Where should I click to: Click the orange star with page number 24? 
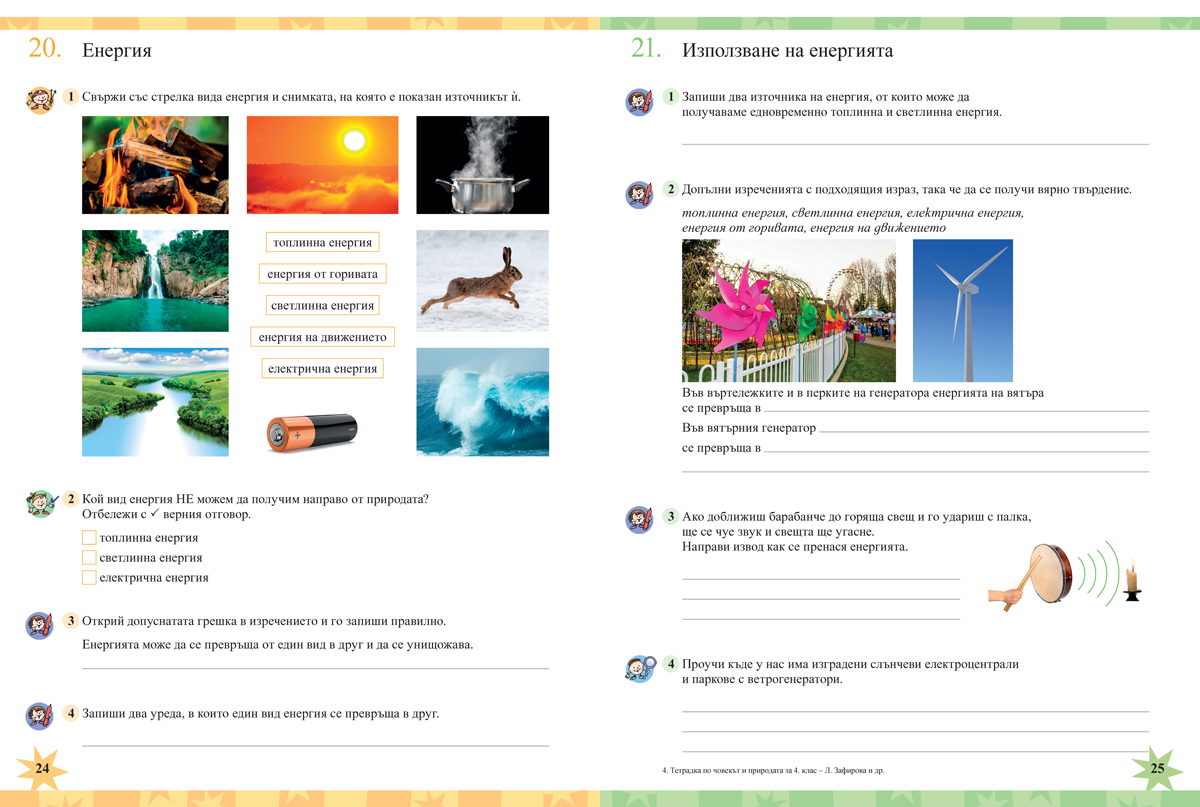40,766
